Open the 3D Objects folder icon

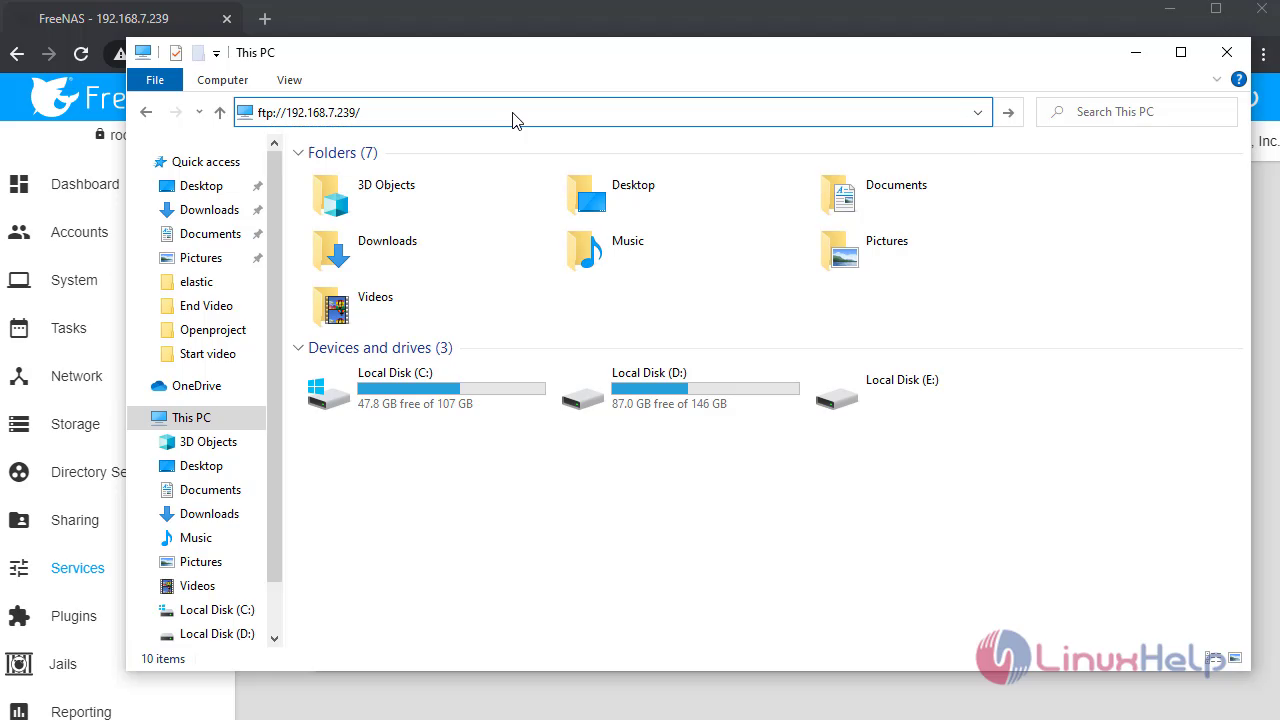pos(330,195)
